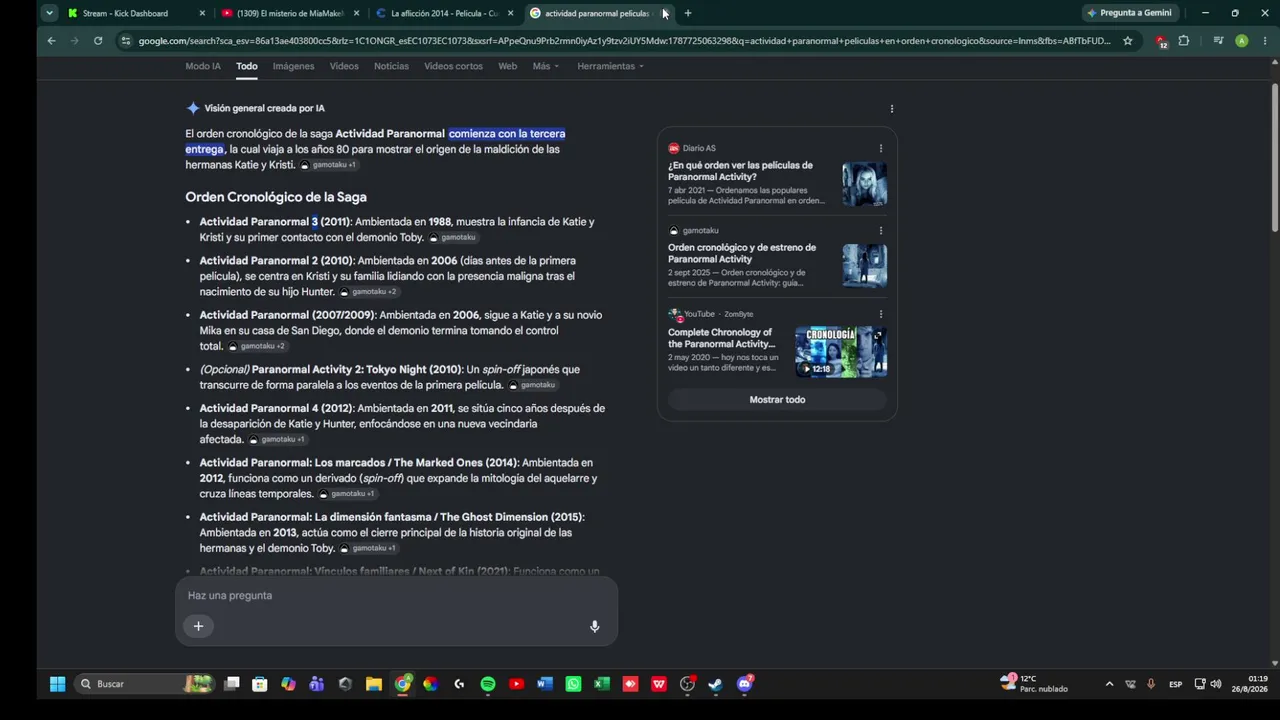Click the CRONOLOGÍA video thumbnail
This screenshot has height=720, width=1280.
pyautogui.click(x=841, y=352)
